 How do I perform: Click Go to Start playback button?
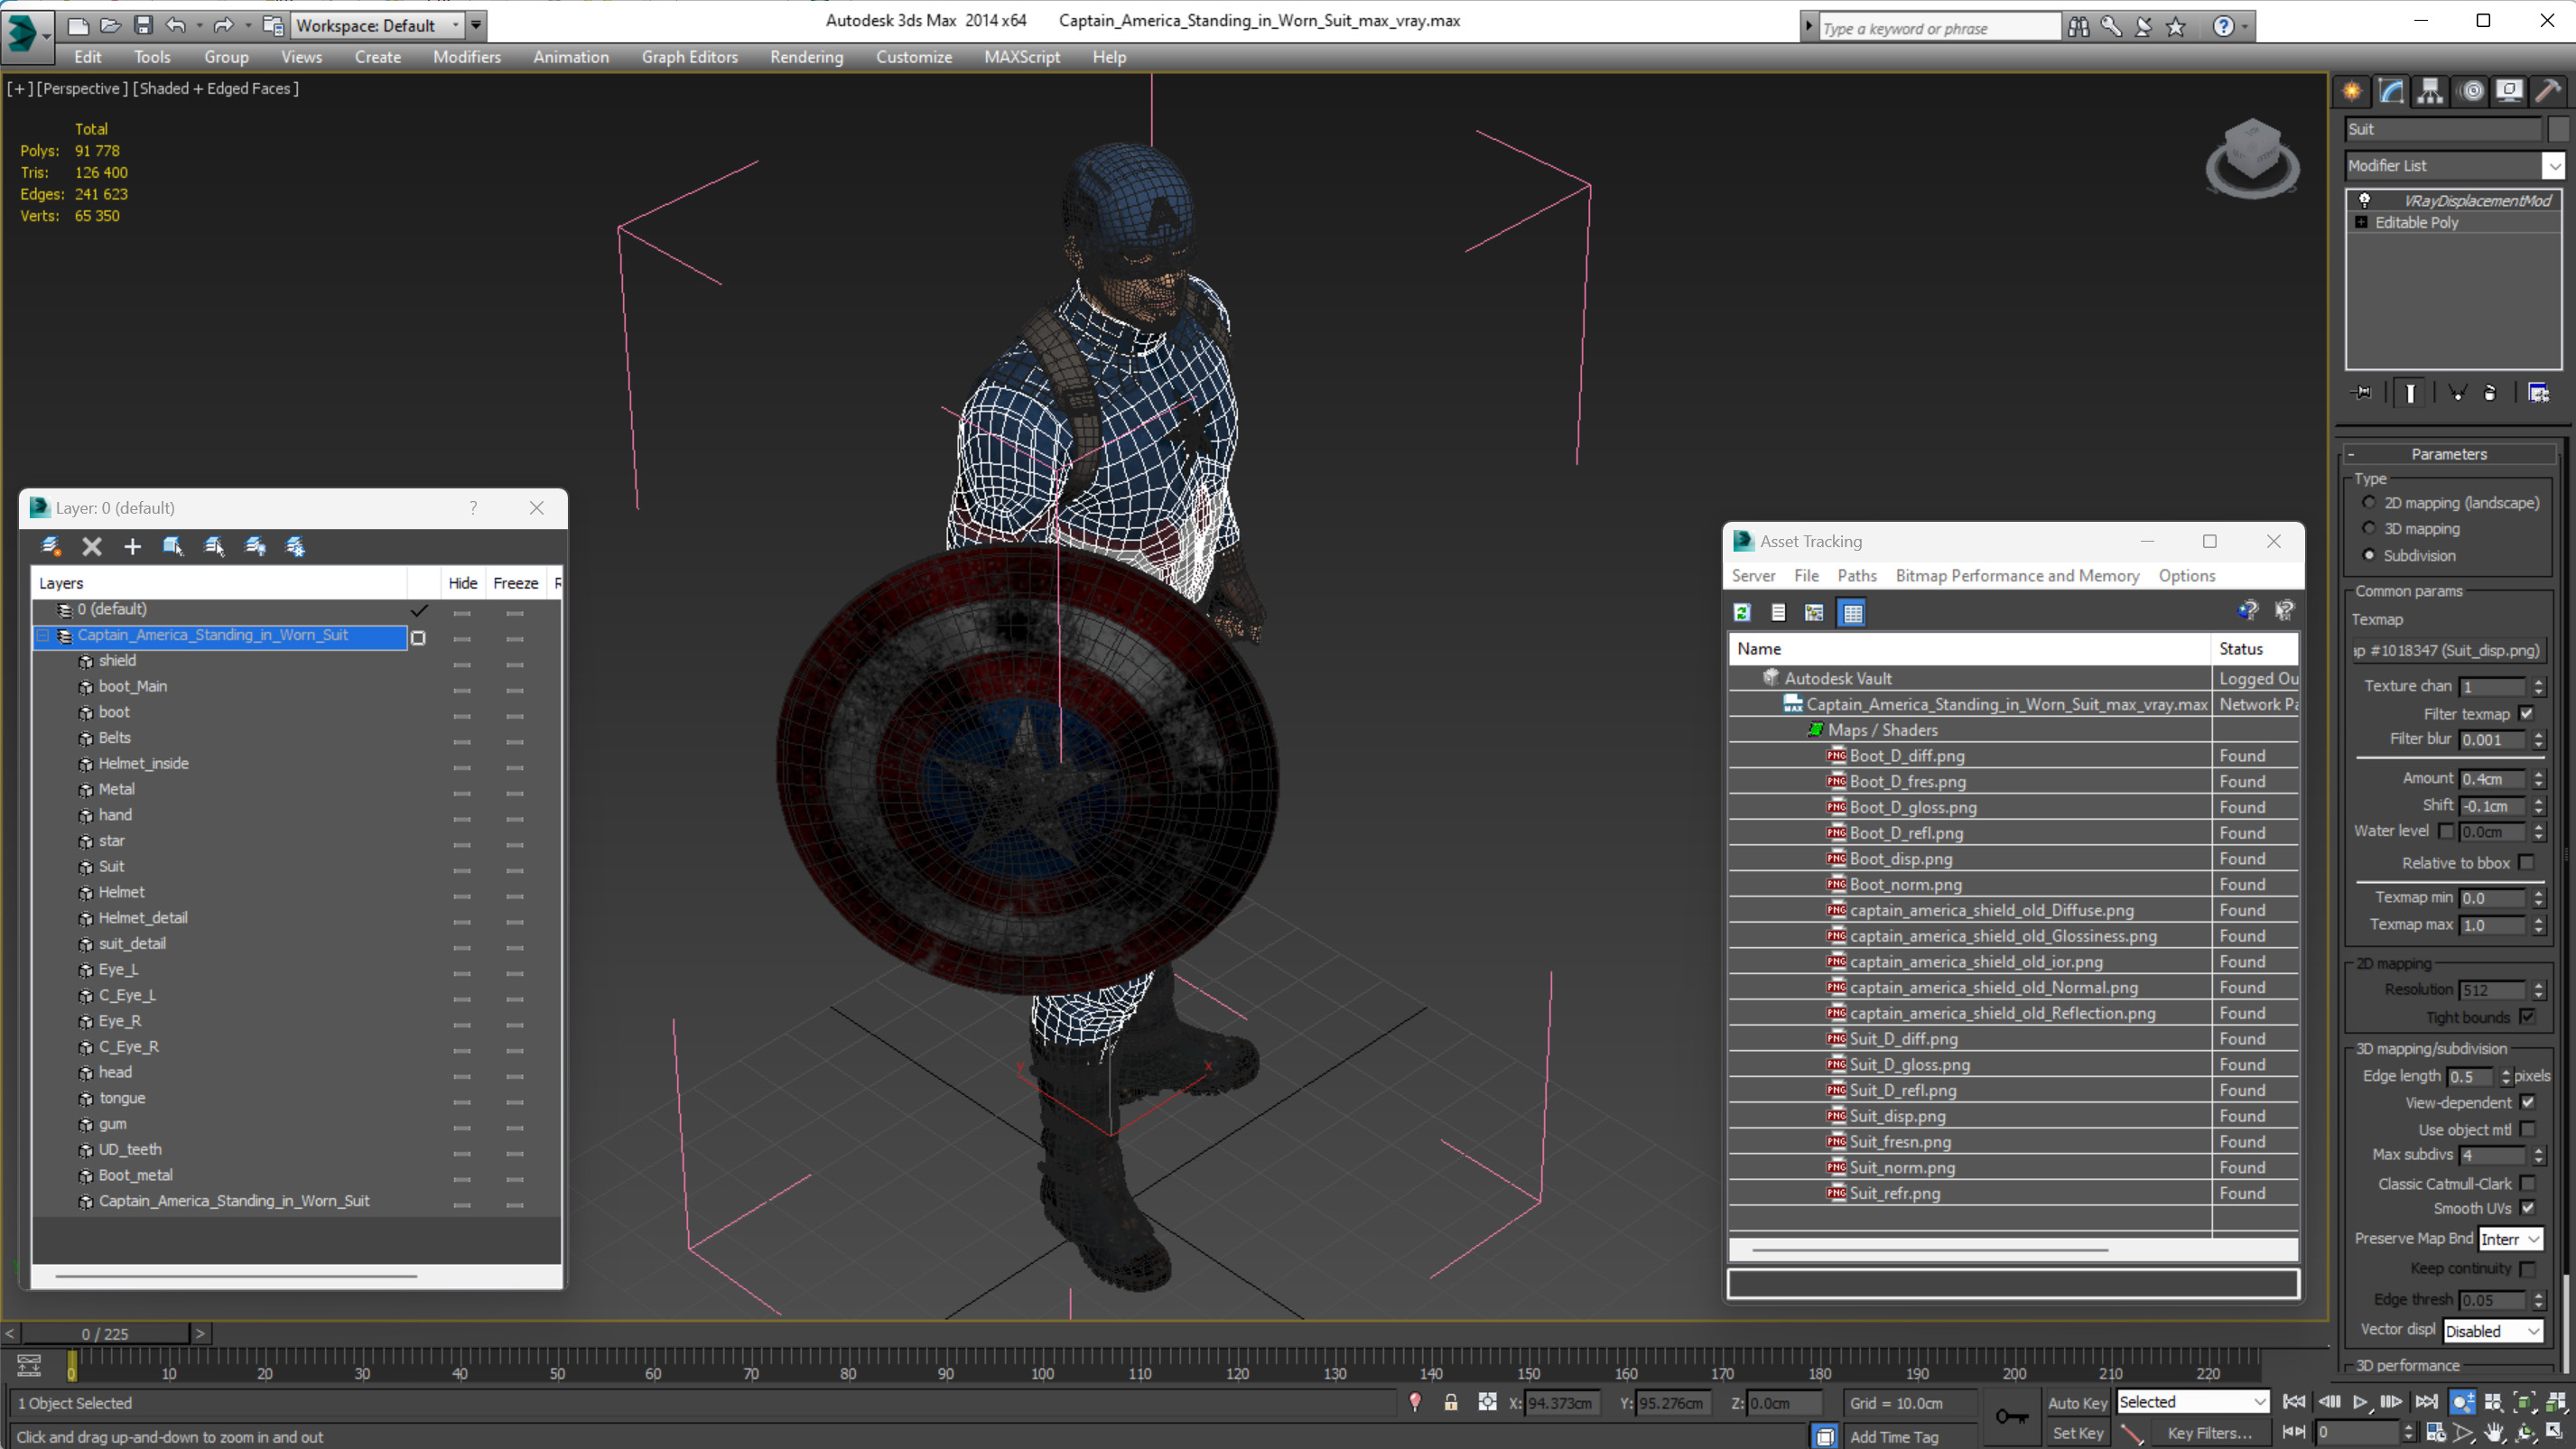click(x=2294, y=1402)
